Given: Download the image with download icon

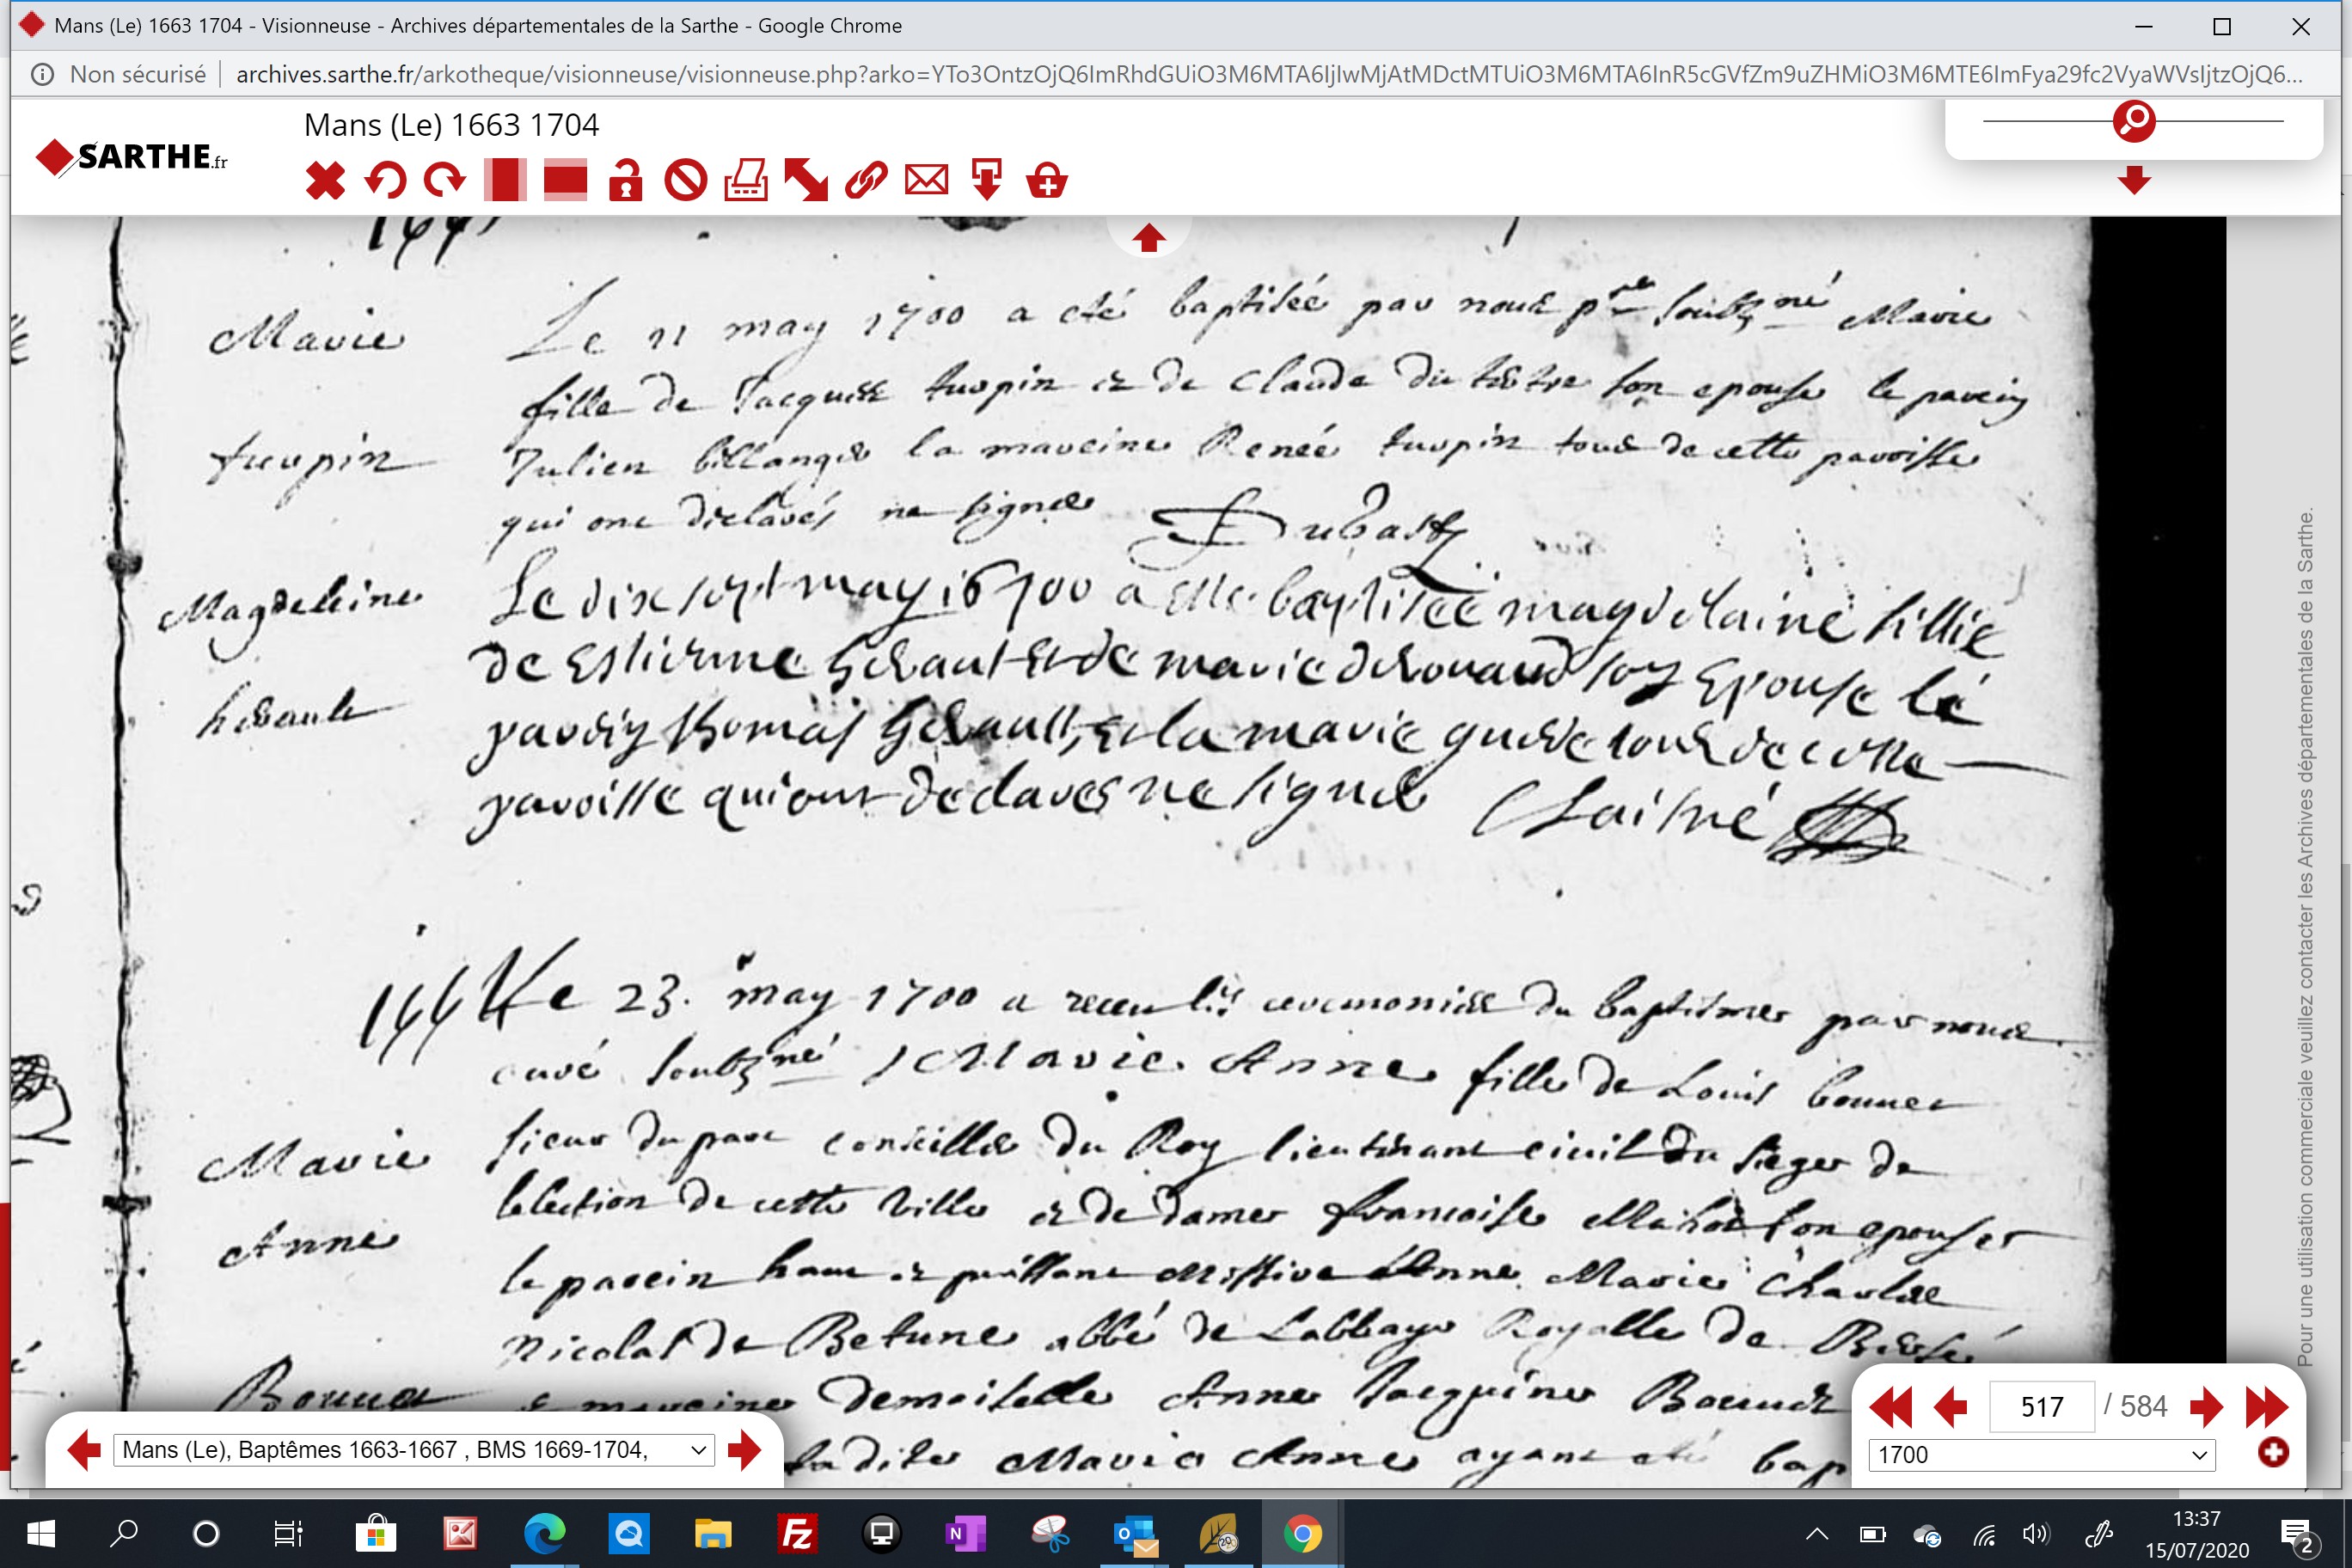Looking at the screenshot, I should coord(987,181).
